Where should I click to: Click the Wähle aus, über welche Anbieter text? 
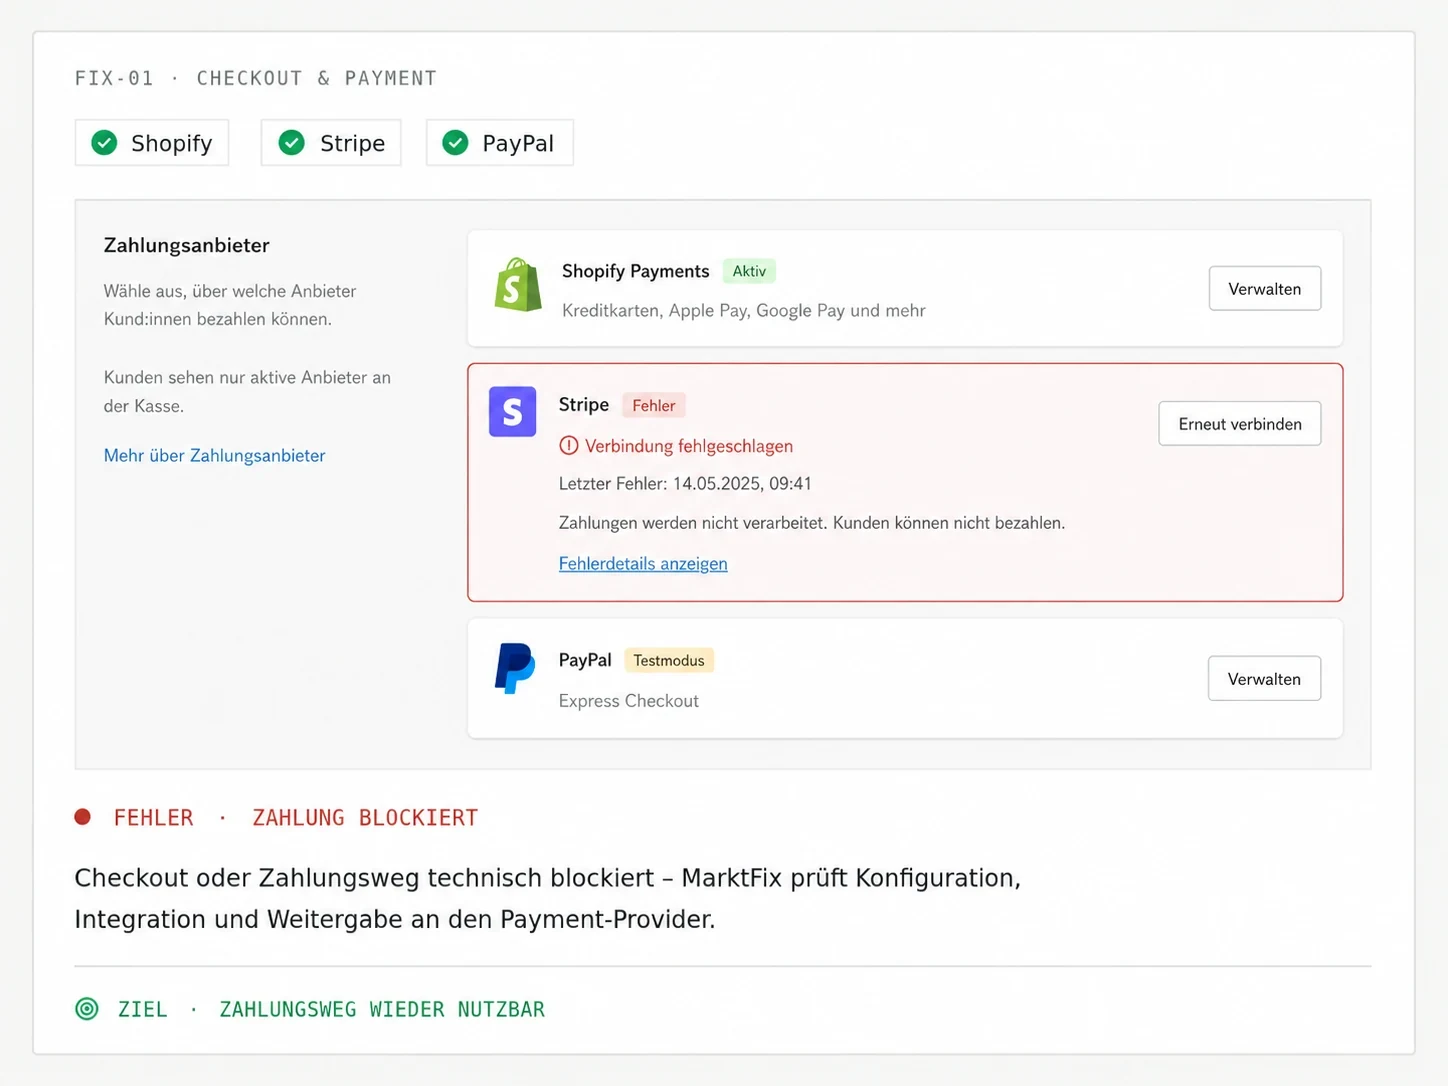[x=230, y=305]
